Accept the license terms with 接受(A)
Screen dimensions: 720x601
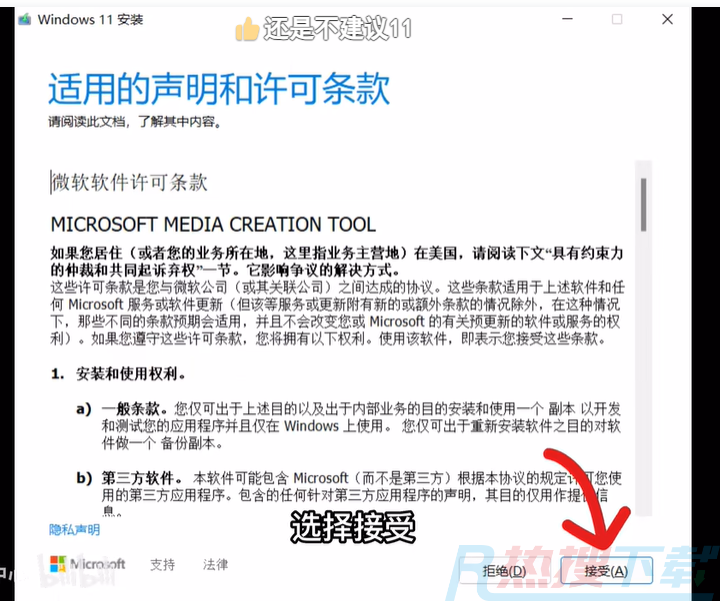tap(606, 571)
